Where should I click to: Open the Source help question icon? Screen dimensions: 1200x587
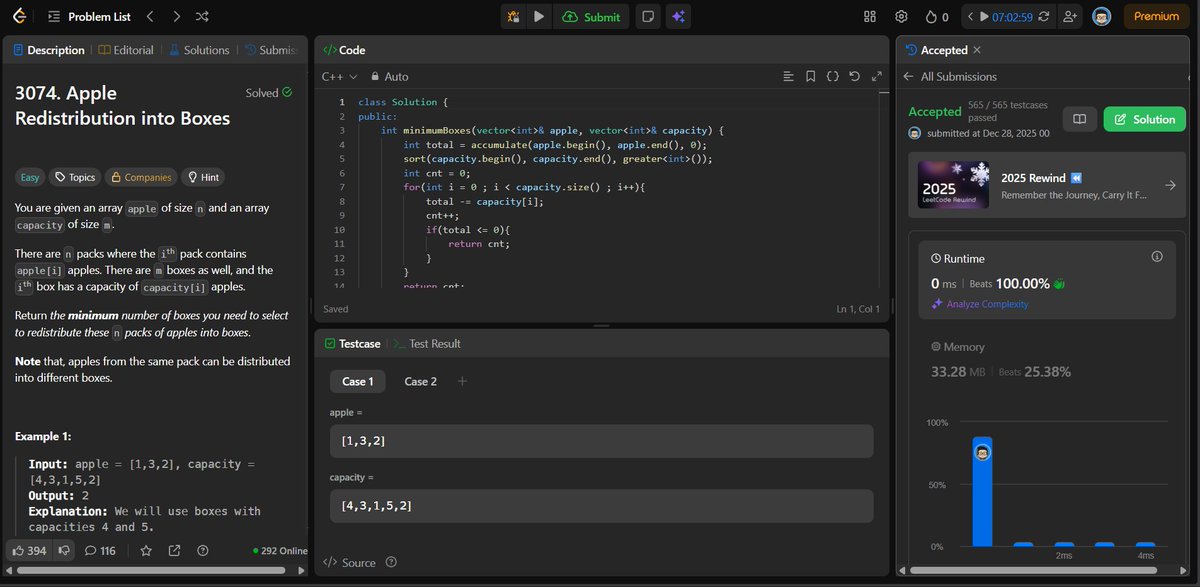click(x=391, y=562)
